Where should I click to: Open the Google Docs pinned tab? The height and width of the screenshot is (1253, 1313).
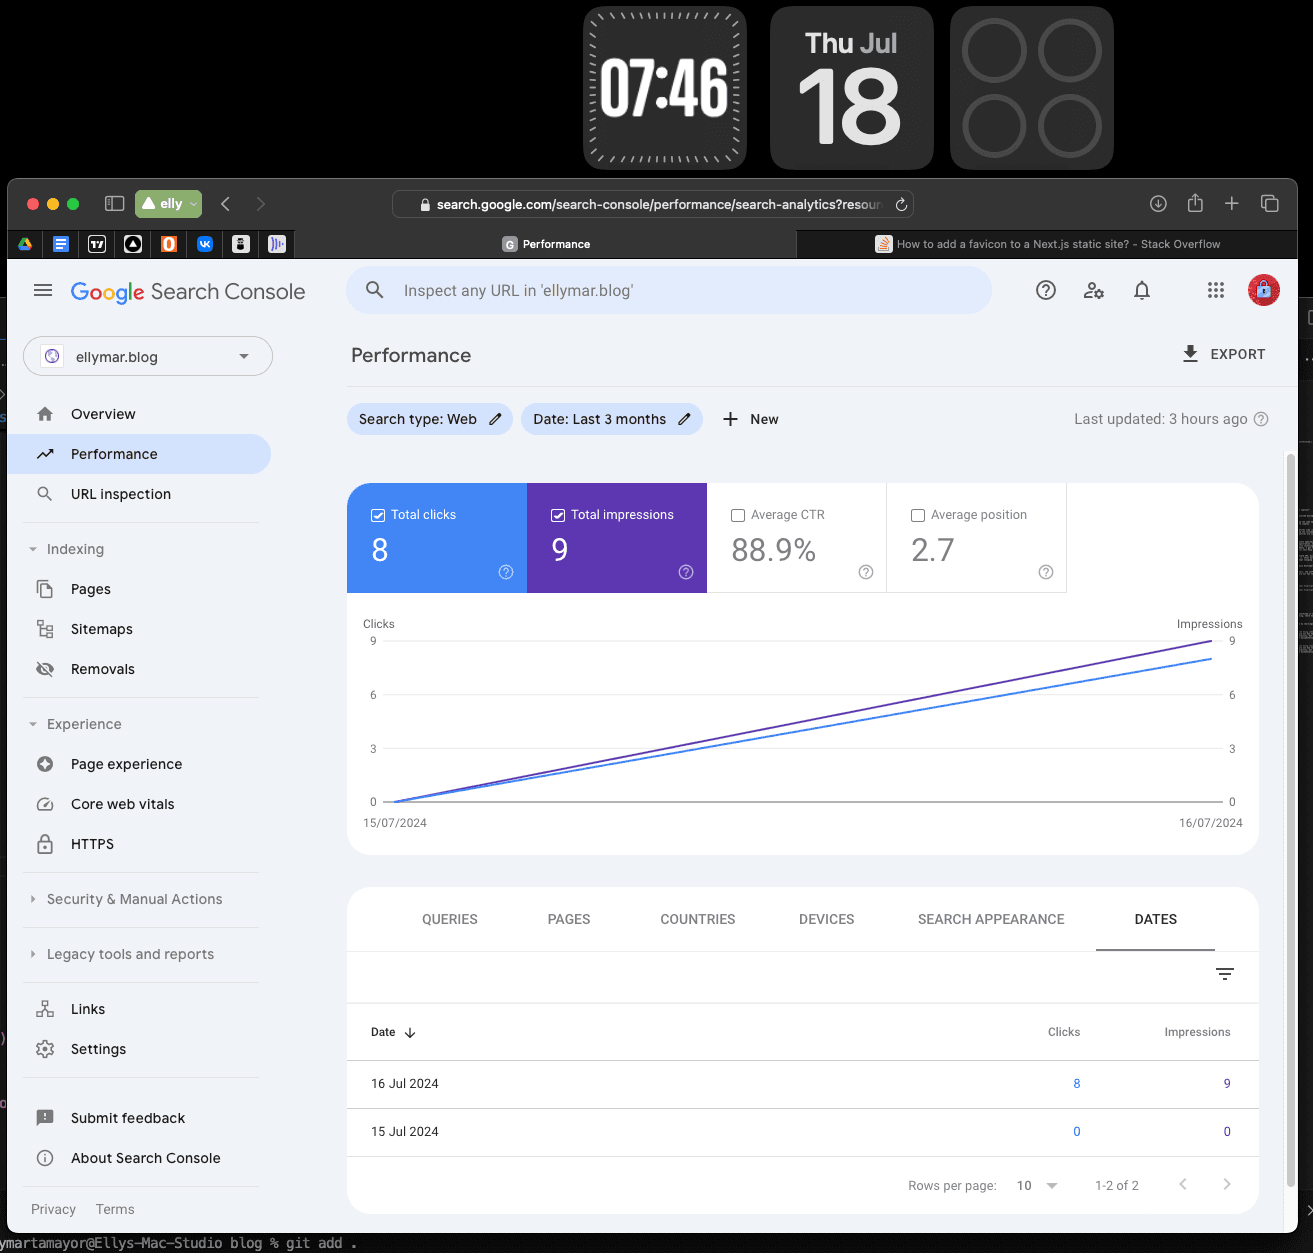[61, 244]
